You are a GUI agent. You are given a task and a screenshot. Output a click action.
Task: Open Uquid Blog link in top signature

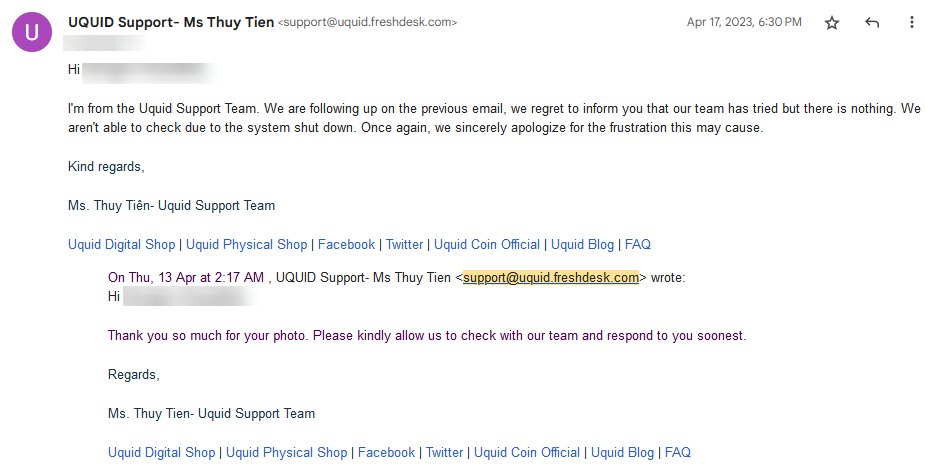click(582, 244)
